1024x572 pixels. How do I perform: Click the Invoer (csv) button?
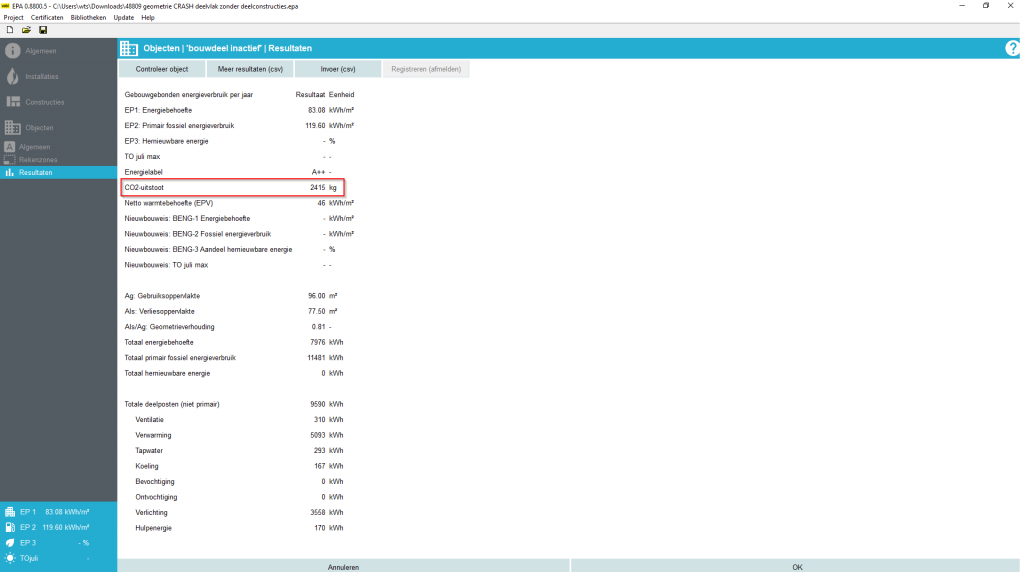point(338,69)
